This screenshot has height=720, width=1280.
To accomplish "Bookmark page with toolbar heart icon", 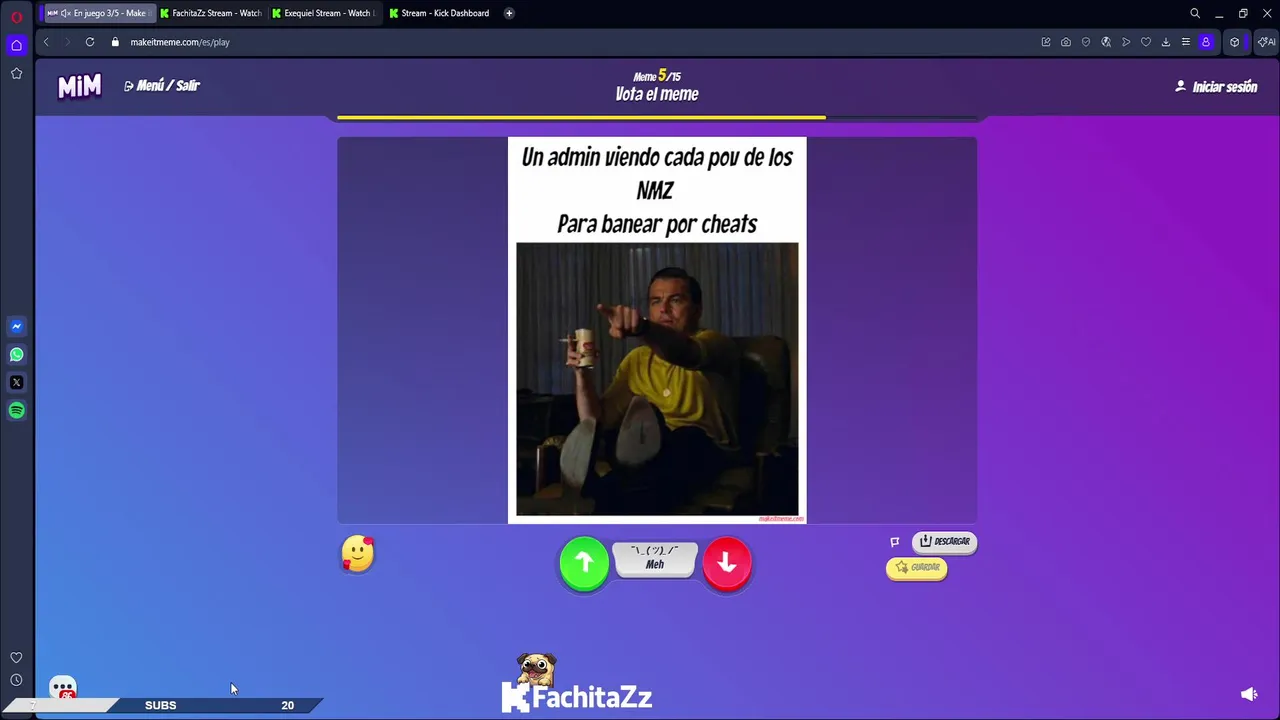I will pyautogui.click(x=1146, y=42).
